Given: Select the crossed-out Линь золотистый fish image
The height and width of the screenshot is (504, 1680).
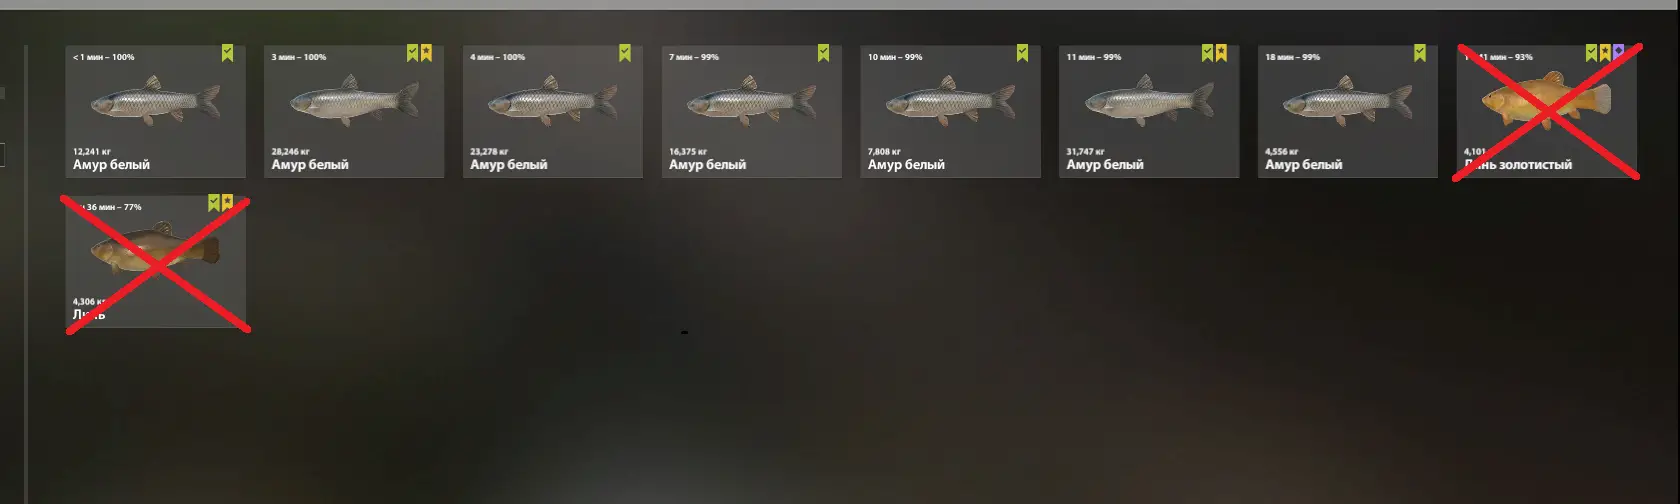Looking at the screenshot, I should coord(1546,99).
